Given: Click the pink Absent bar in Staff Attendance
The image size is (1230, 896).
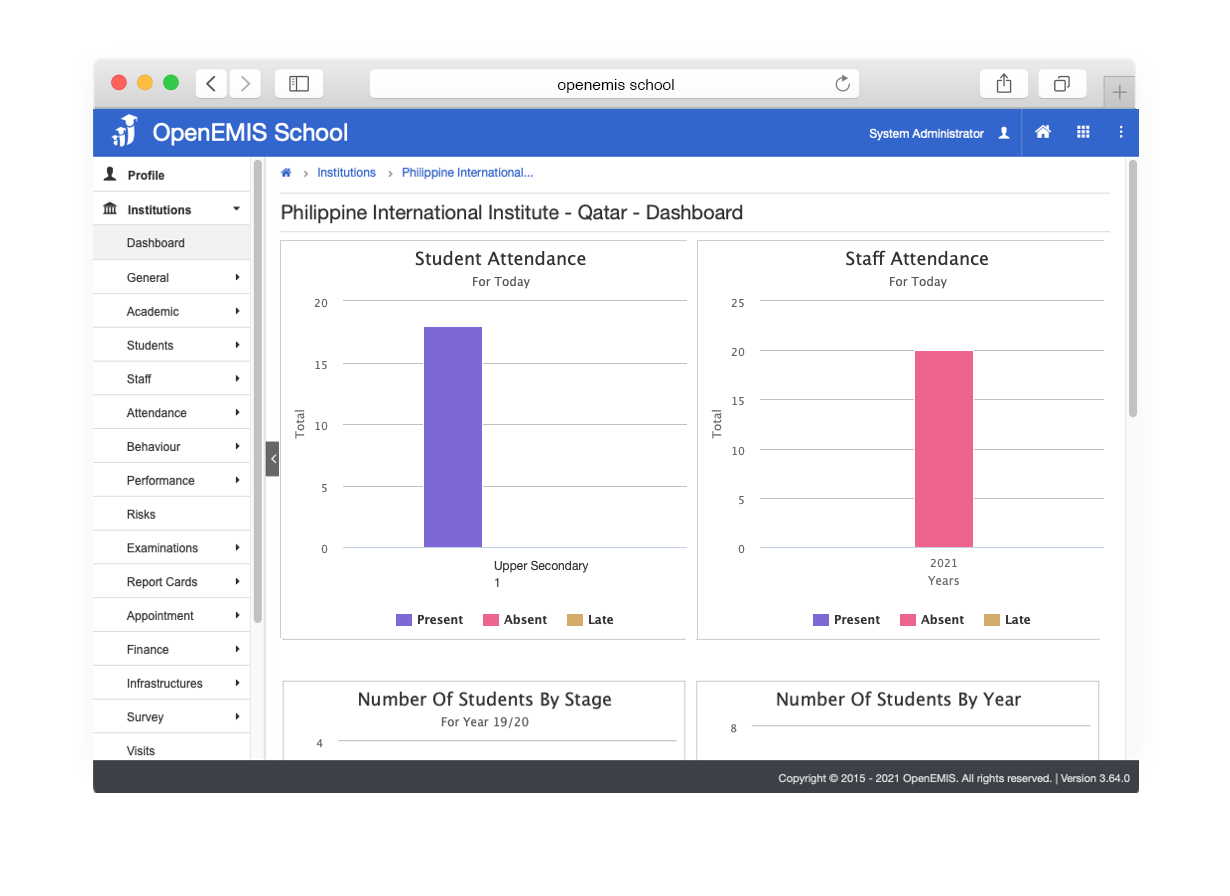Looking at the screenshot, I should coord(944,449).
